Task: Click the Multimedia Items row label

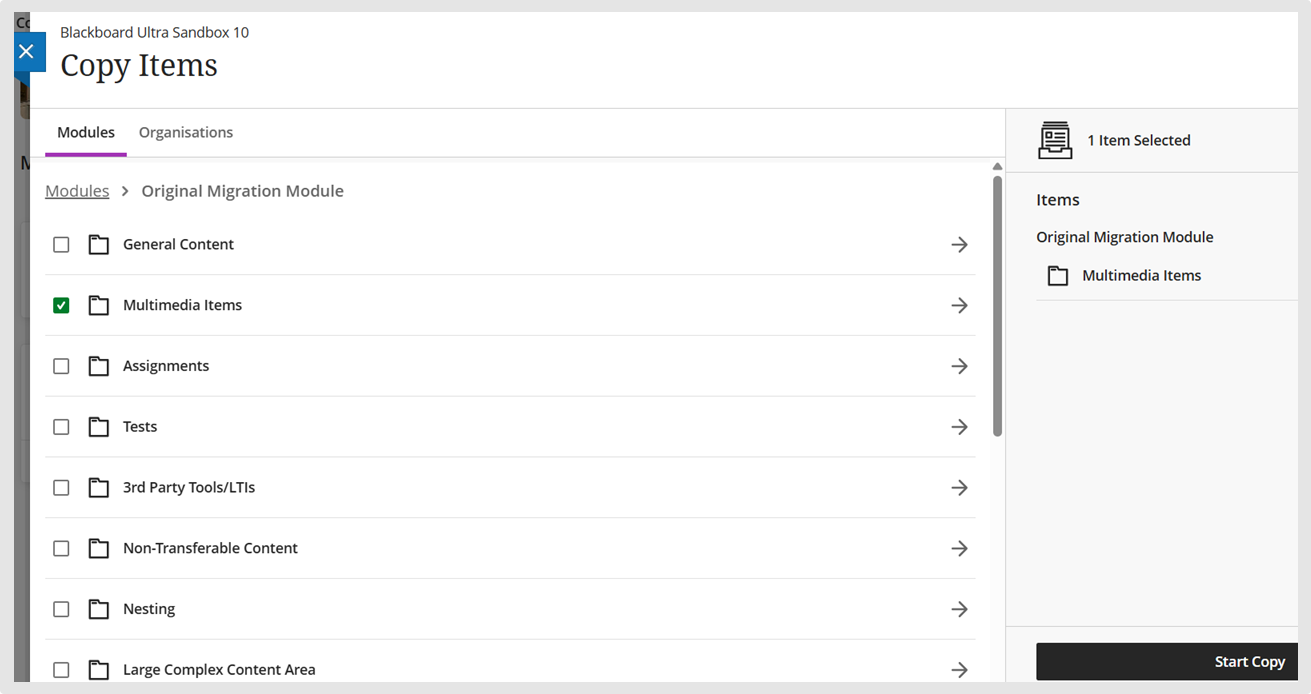Action: [x=182, y=305]
